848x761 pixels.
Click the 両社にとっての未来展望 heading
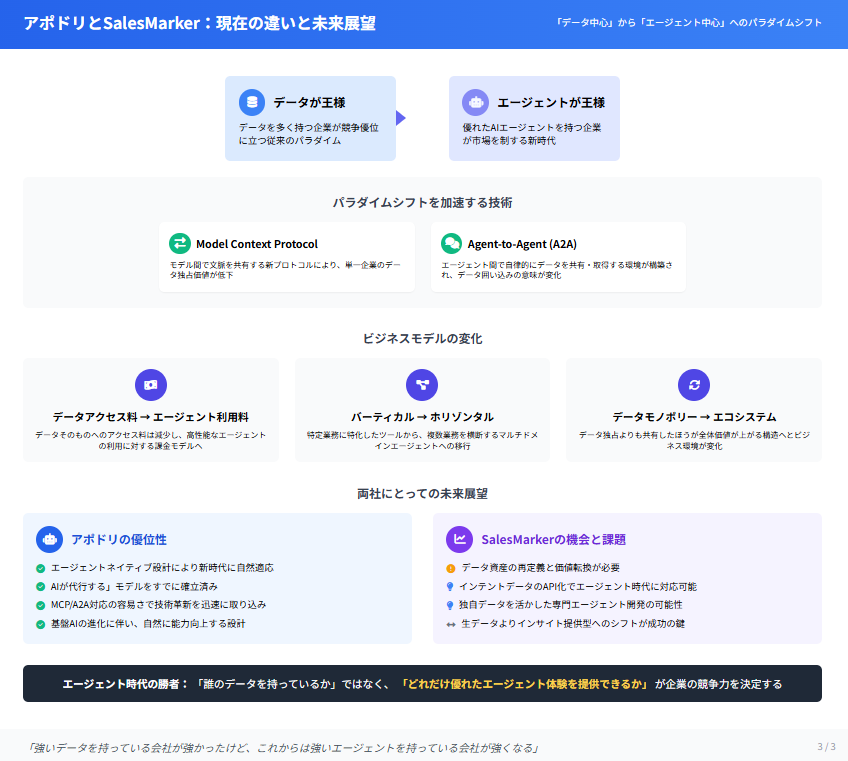click(x=422, y=494)
